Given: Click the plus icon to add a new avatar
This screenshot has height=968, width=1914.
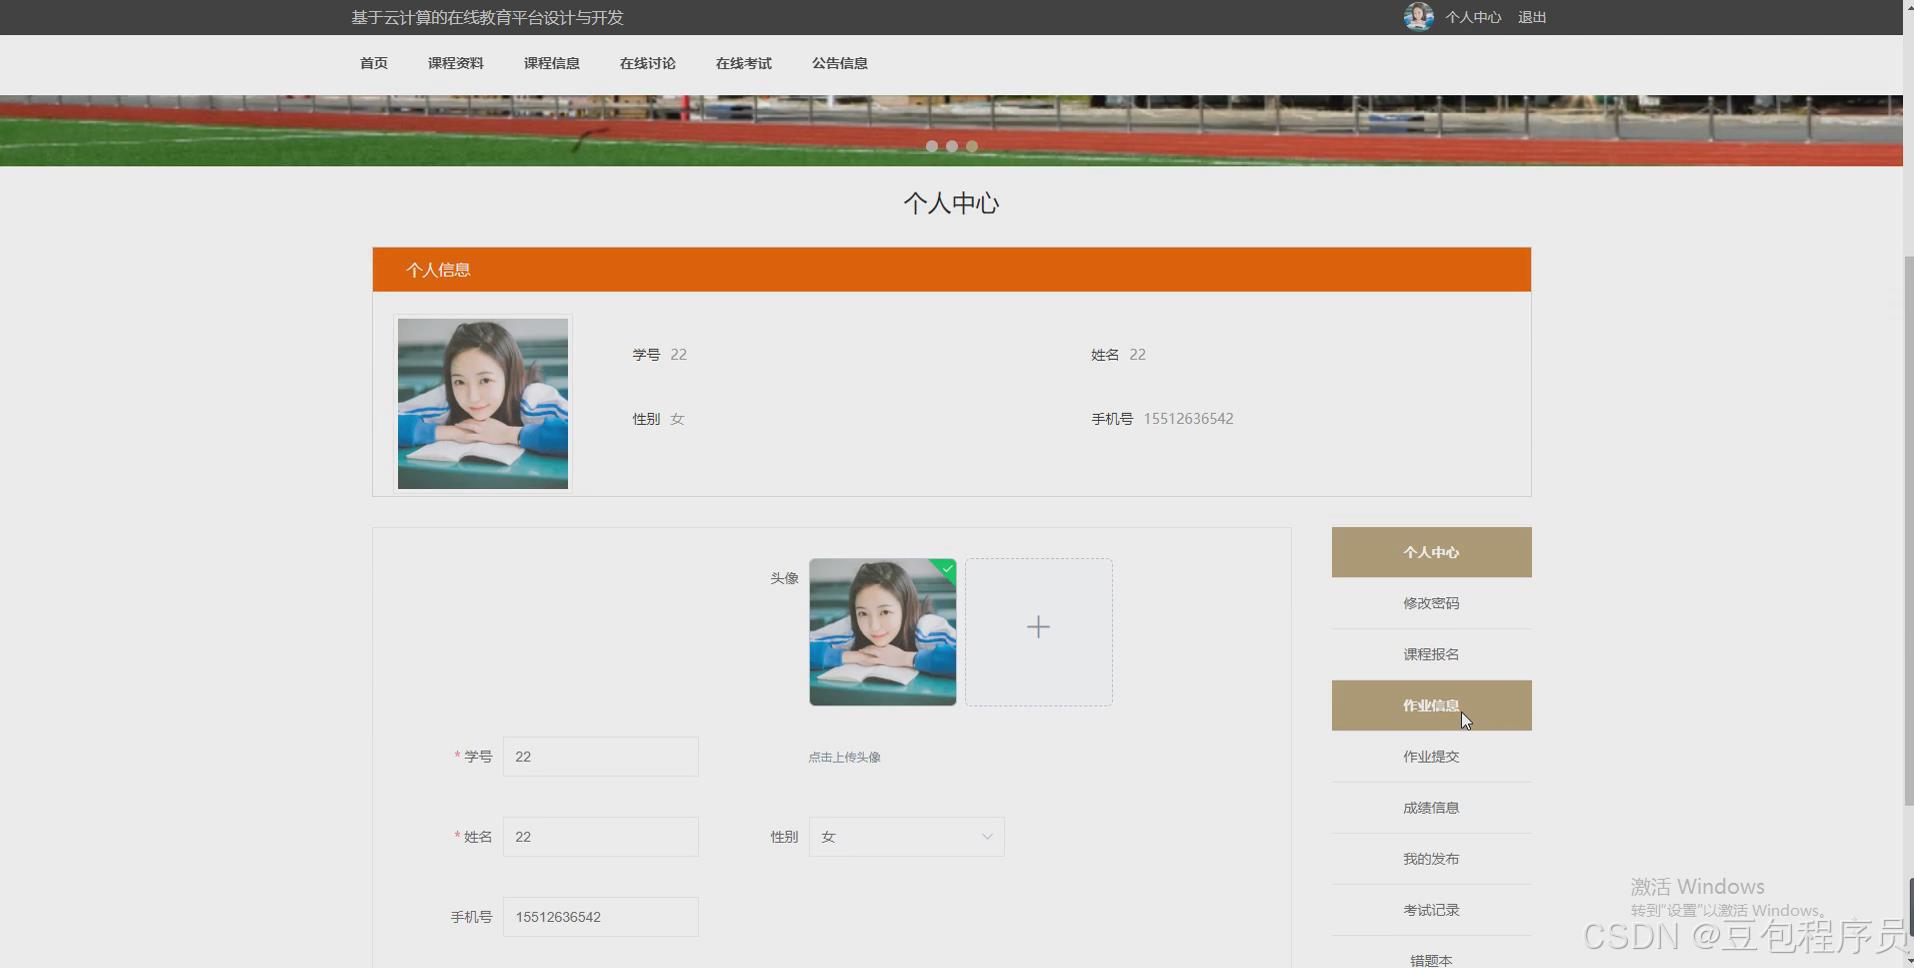Looking at the screenshot, I should [x=1037, y=627].
